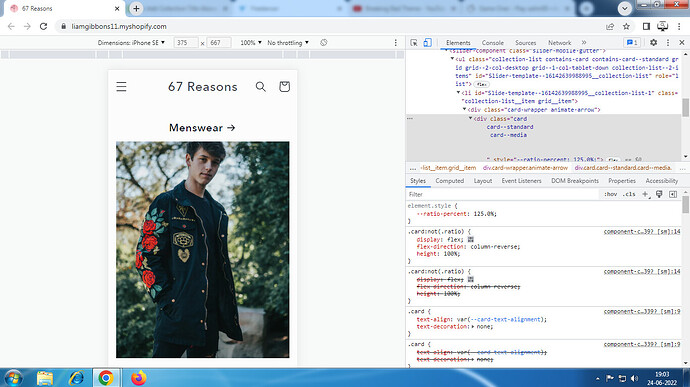Open the issues counter badge
The width and height of the screenshot is (690, 387).
click(x=632, y=43)
